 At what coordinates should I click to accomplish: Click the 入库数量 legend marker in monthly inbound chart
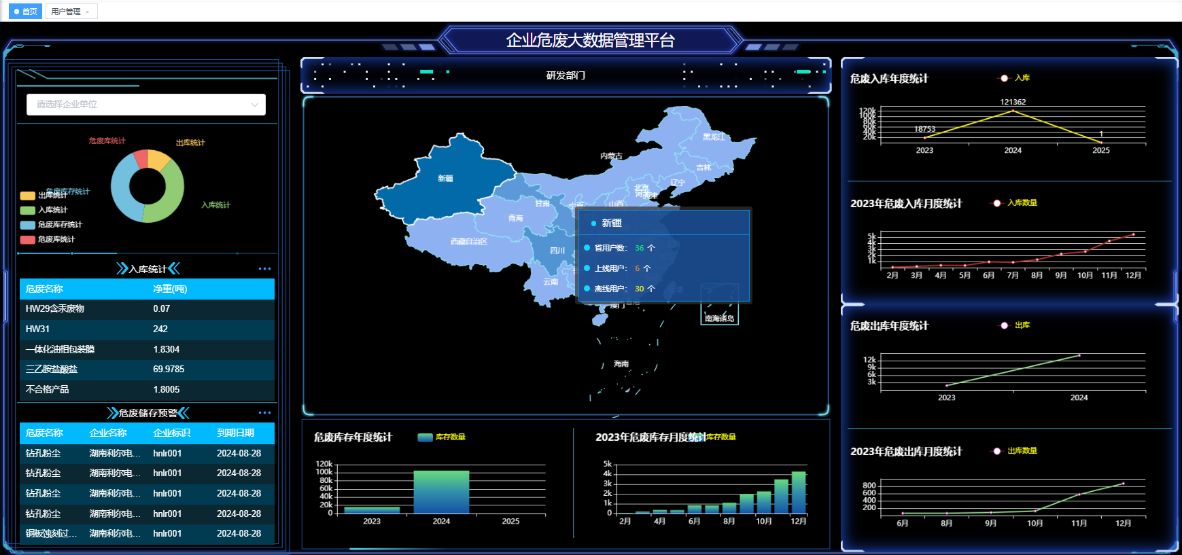point(996,203)
